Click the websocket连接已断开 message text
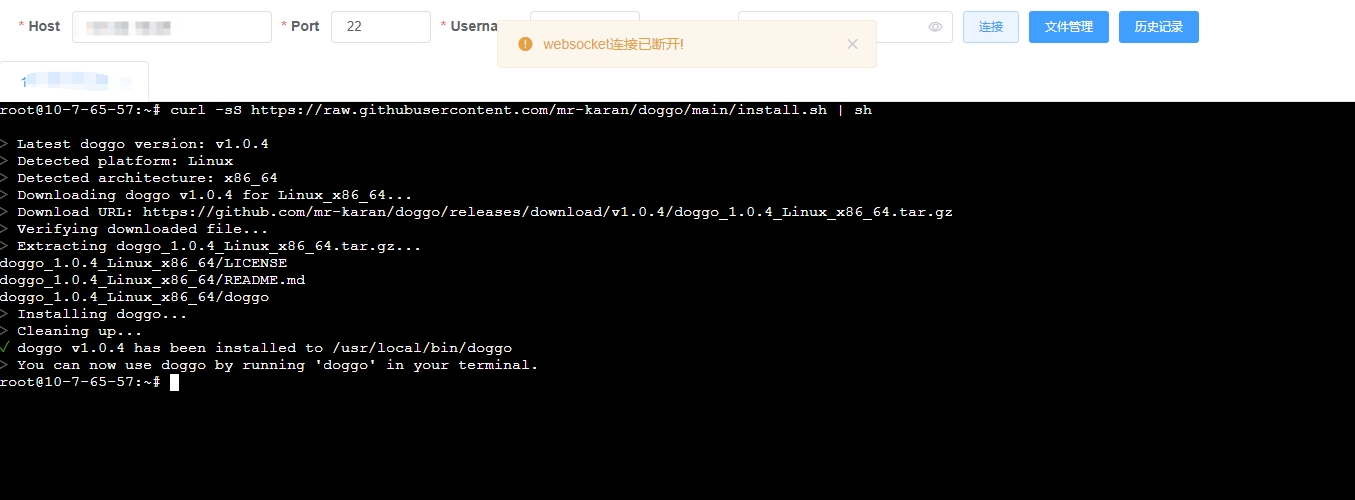 (x=613, y=44)
